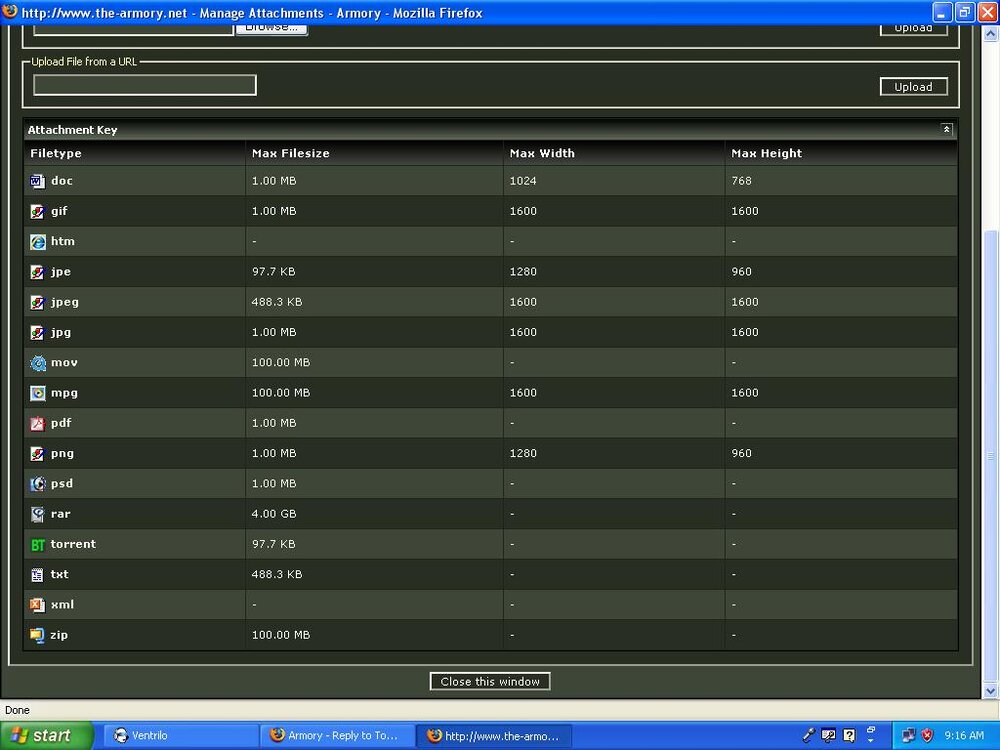Click the torrent BT filetype icon
1000x750 pixels.
[38, 545]
